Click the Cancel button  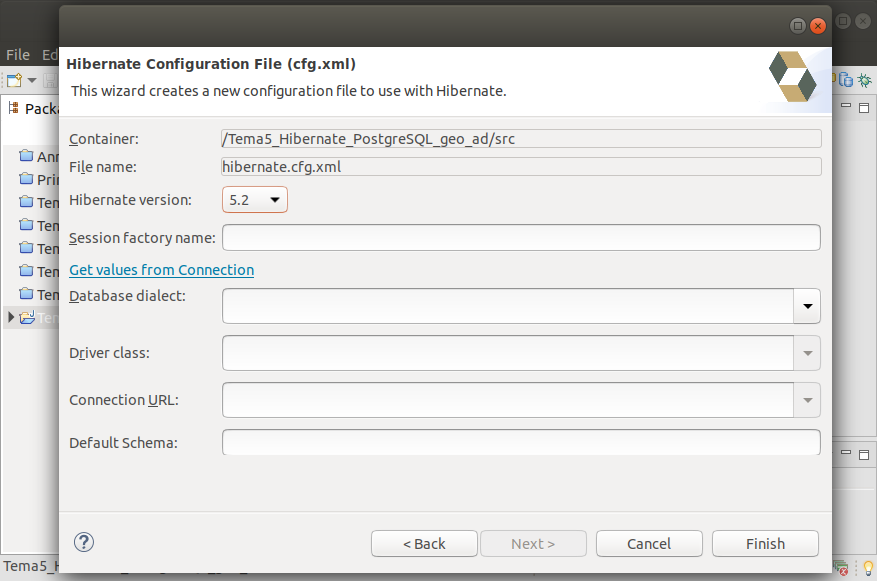tap(649, 544)
